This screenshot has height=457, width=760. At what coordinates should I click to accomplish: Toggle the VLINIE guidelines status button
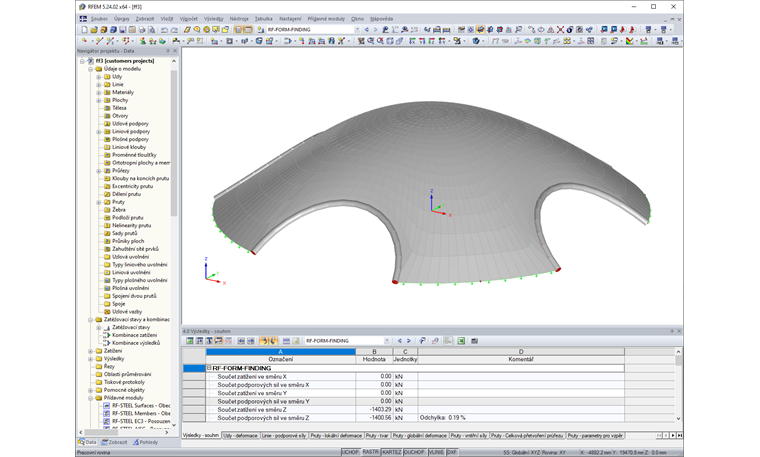pos(436,452)
